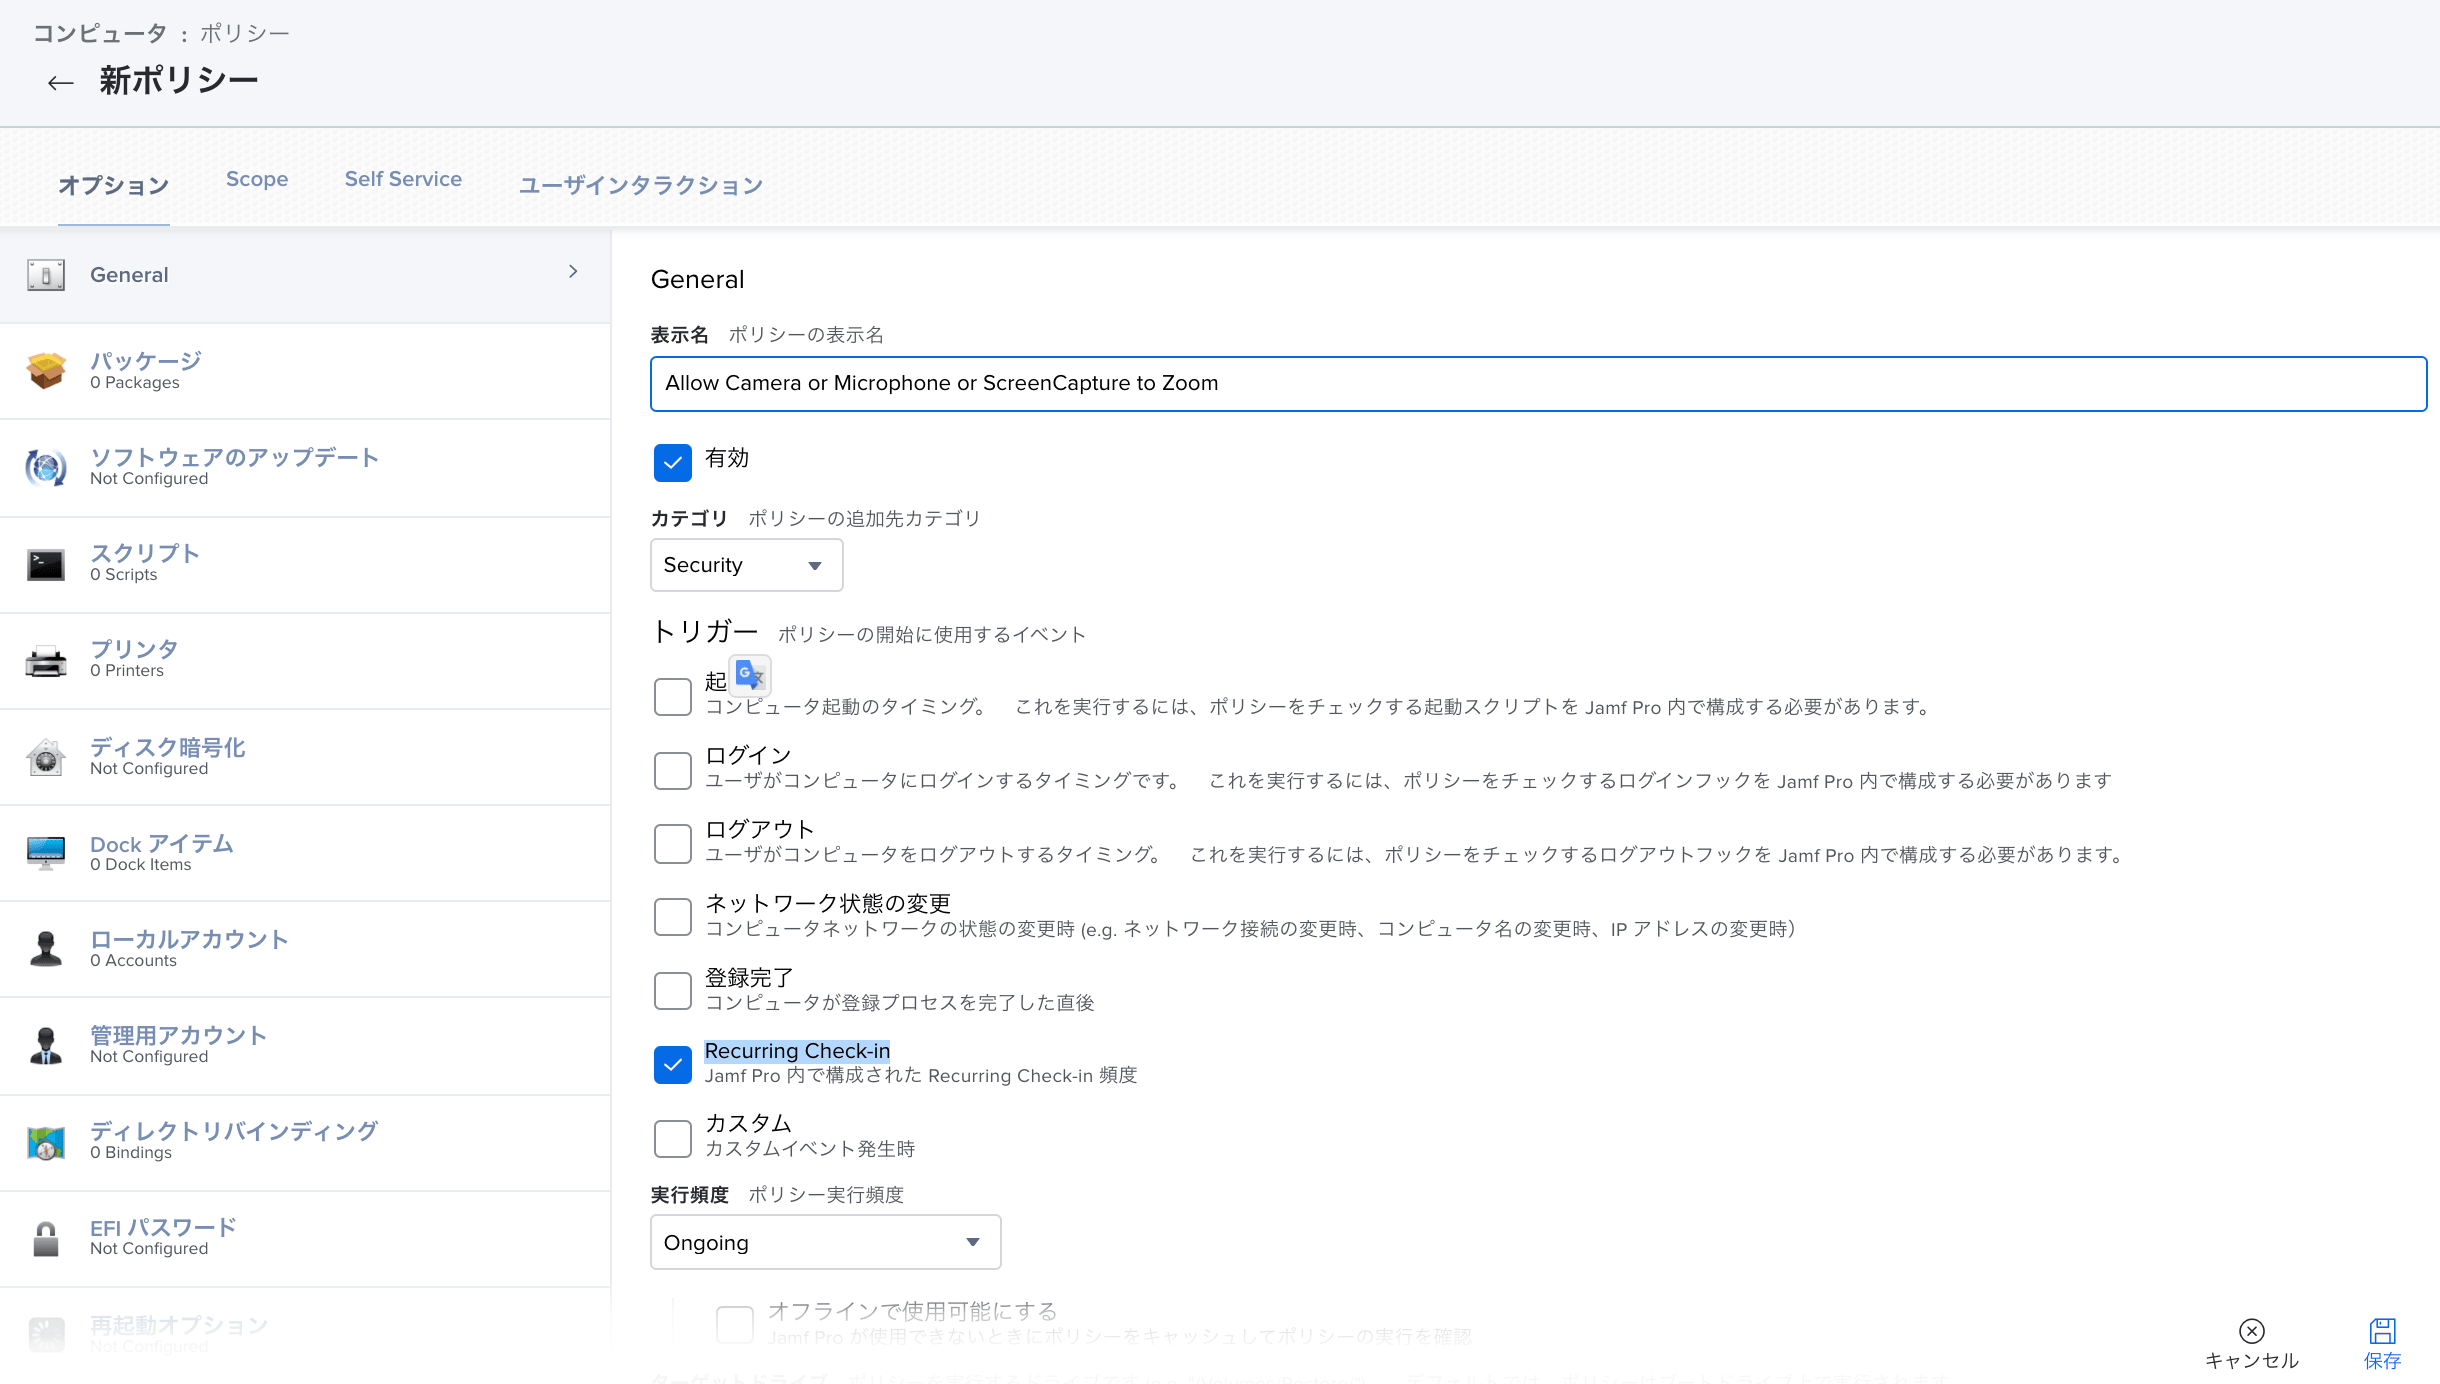Click the ディスク暗号化 vault icon
Screen dimensions: 2440x1384
click(46, 757)
